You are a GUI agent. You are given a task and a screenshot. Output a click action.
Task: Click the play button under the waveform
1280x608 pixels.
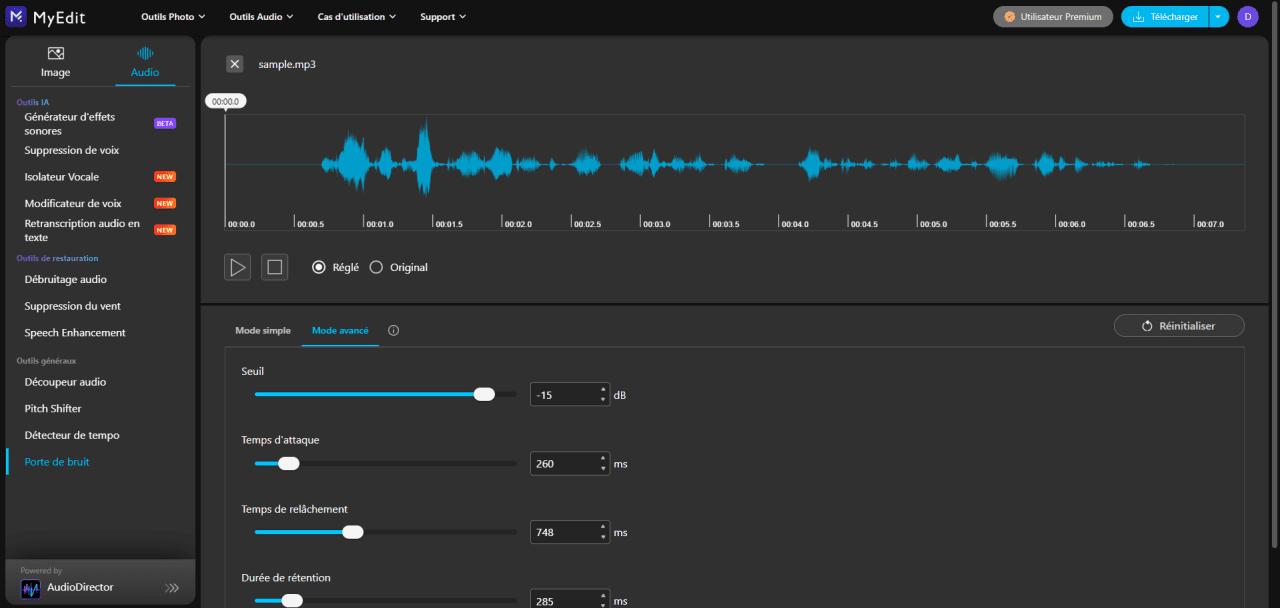(x=237, y=267)
